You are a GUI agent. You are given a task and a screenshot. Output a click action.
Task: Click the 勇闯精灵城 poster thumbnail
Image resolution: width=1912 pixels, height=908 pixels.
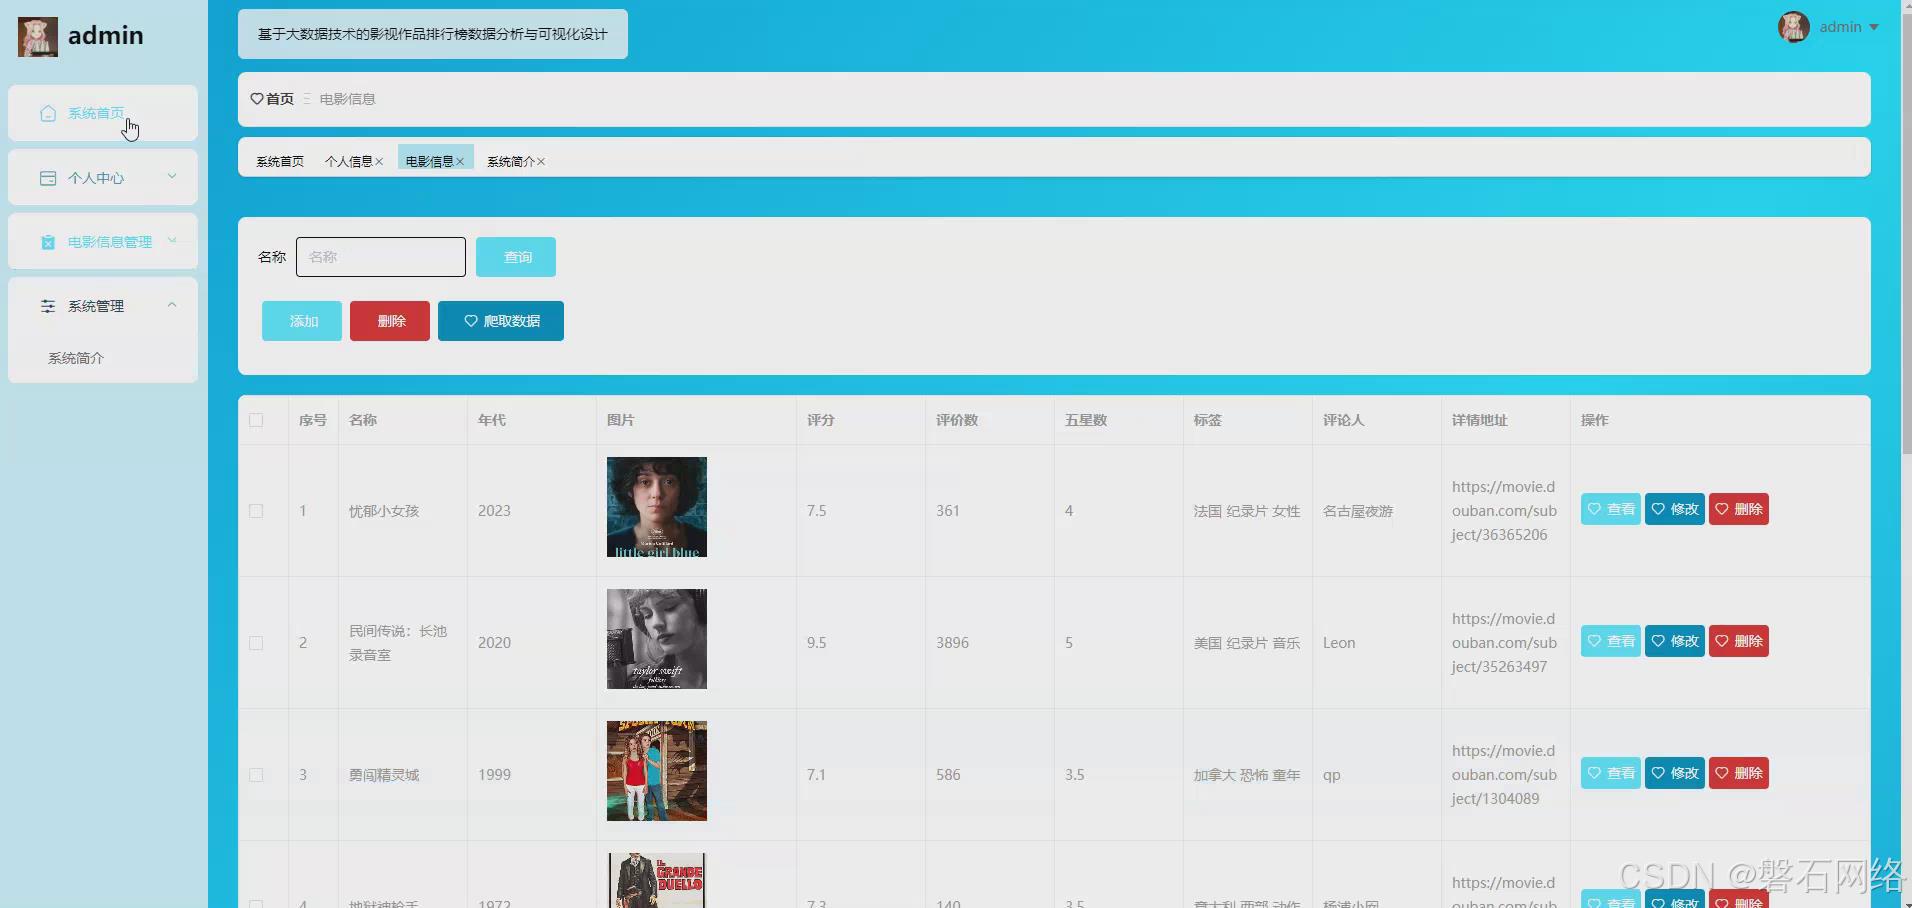click(657, 771)
